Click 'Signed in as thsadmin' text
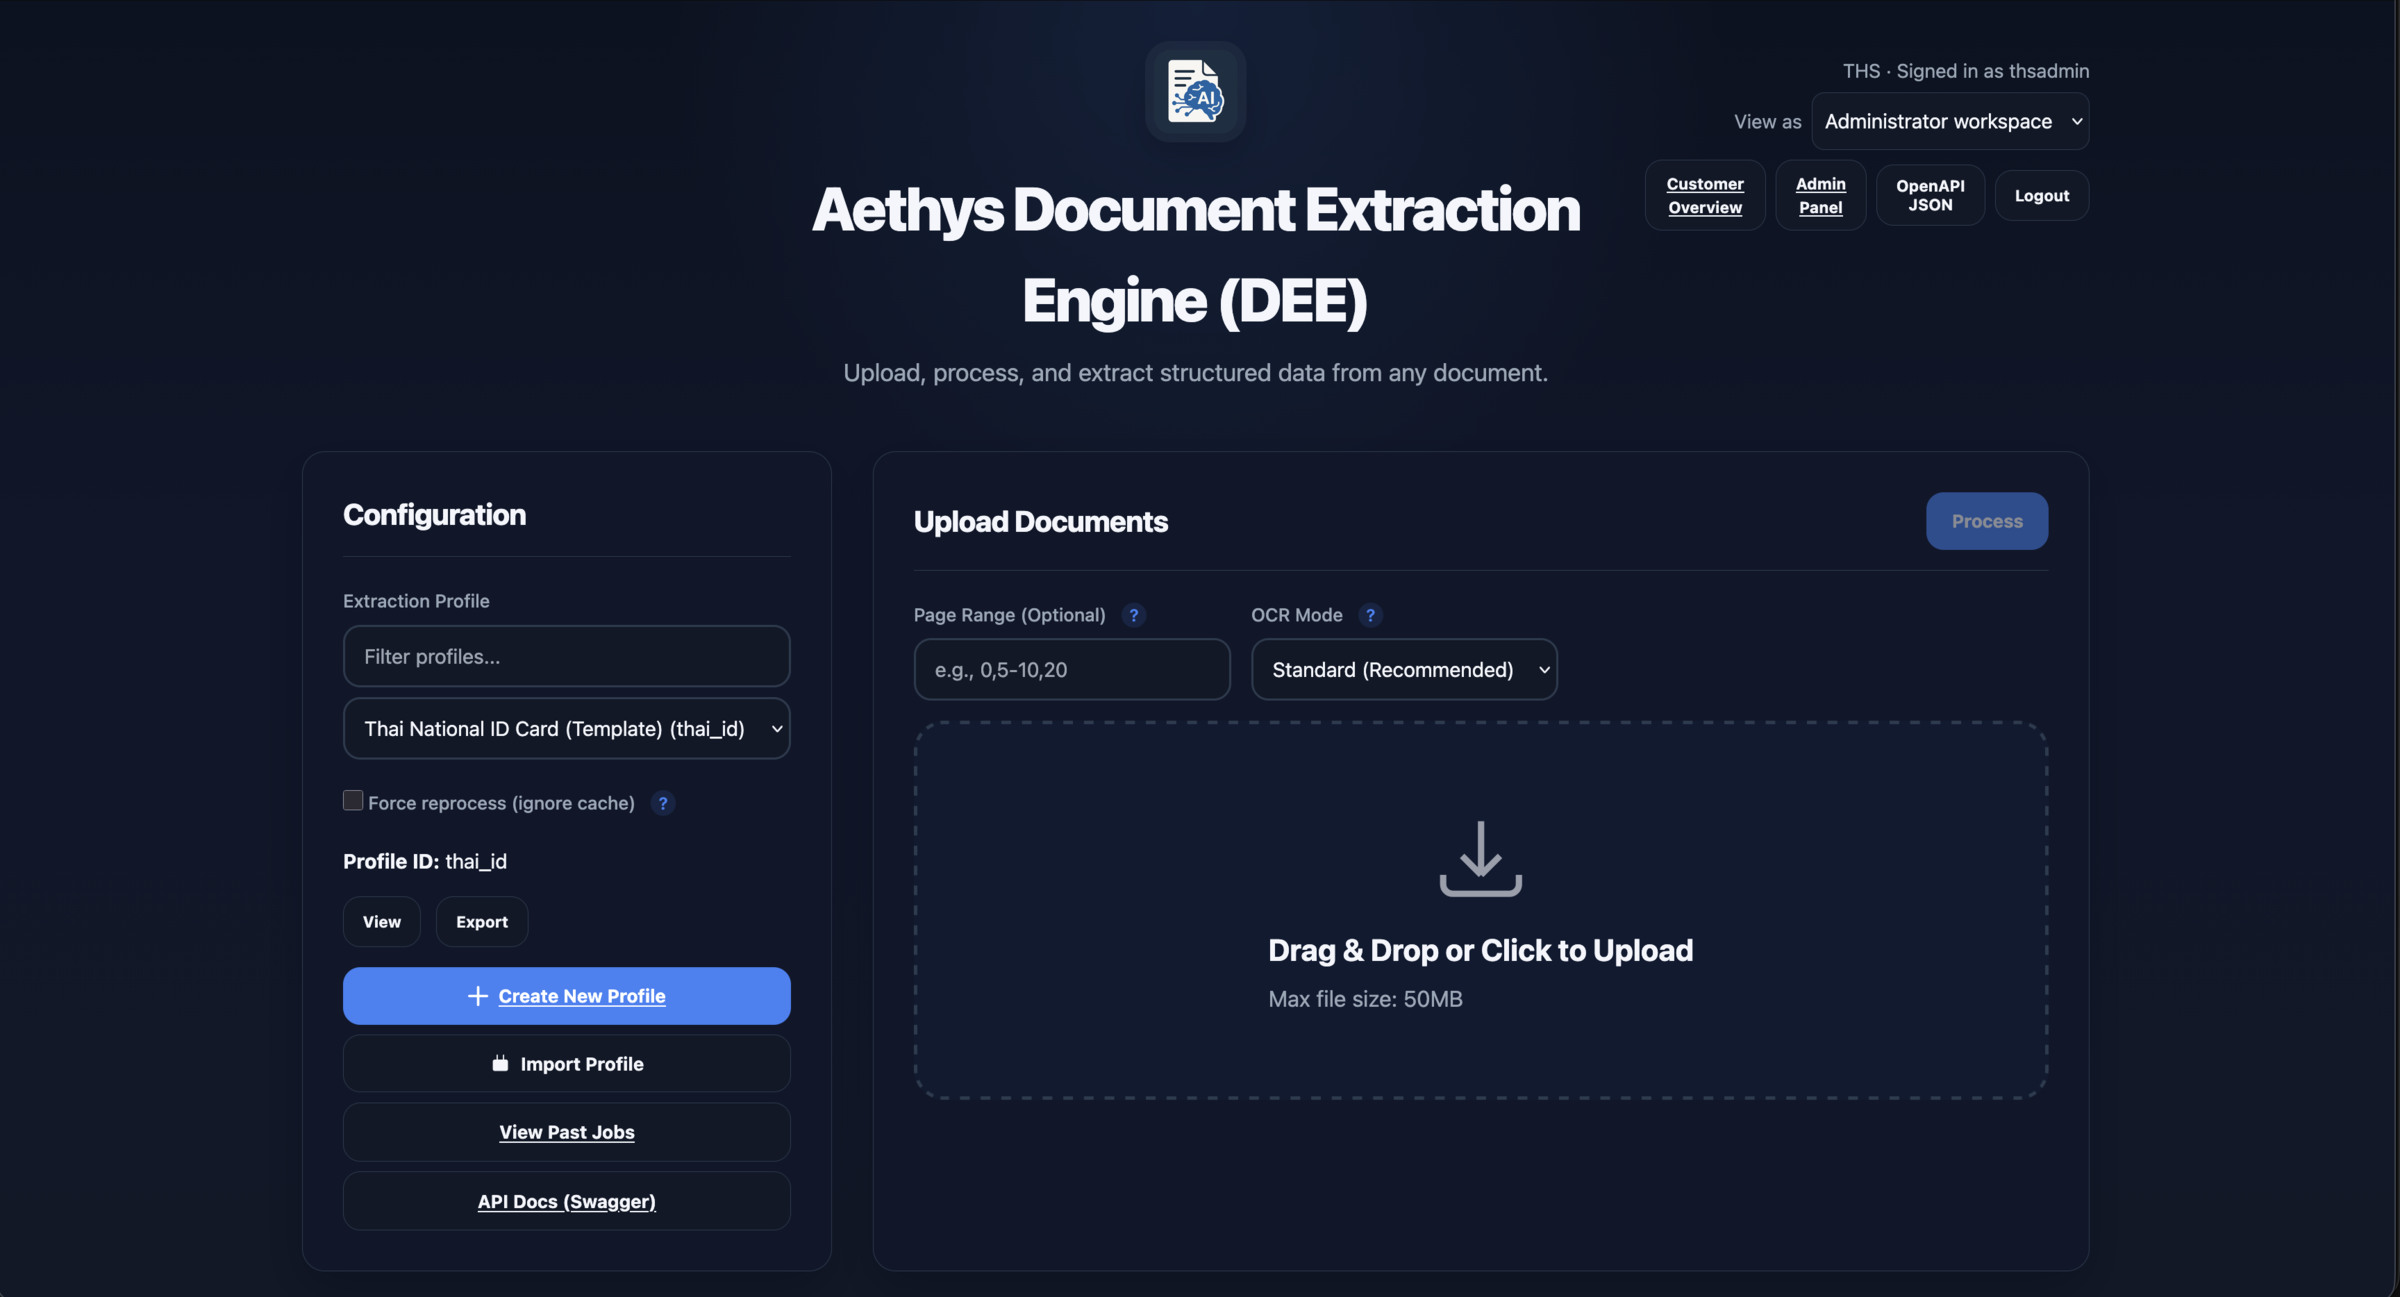 tap(1993, 71)
